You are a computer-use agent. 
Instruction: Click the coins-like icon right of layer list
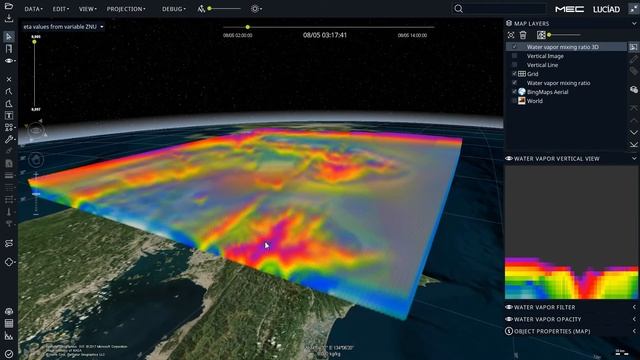pyautogui.click(x=633, y=89)
